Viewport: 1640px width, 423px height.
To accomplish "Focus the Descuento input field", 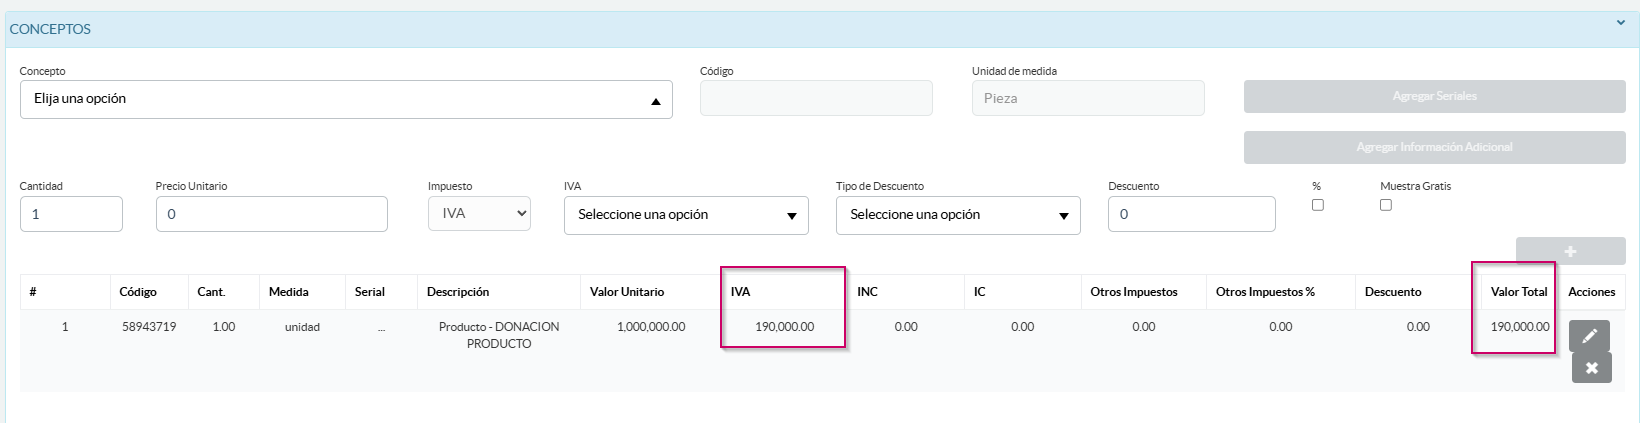I will 1191,214.
